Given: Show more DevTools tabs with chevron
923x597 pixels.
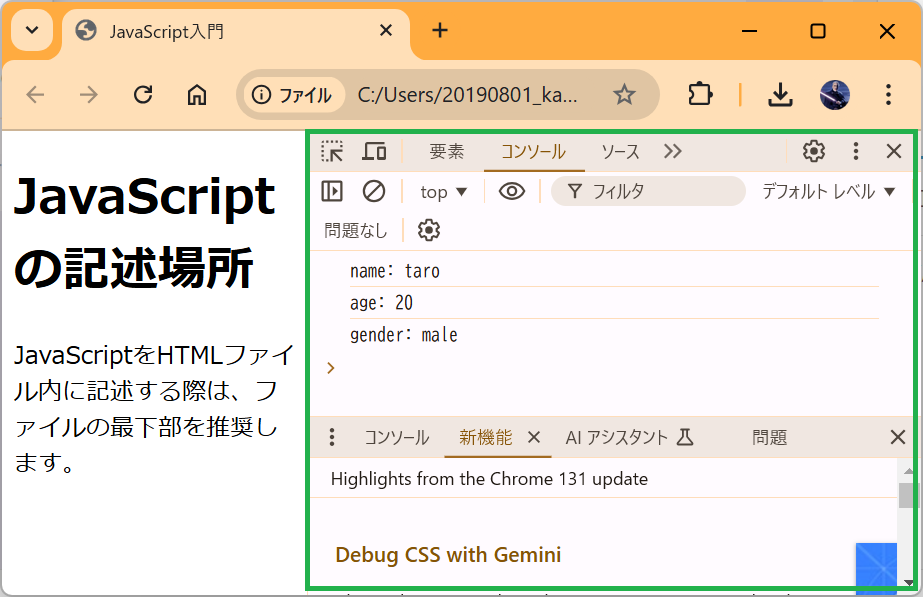Looking at the screenshot, I should pyautogui.click(x=672, y=151).
